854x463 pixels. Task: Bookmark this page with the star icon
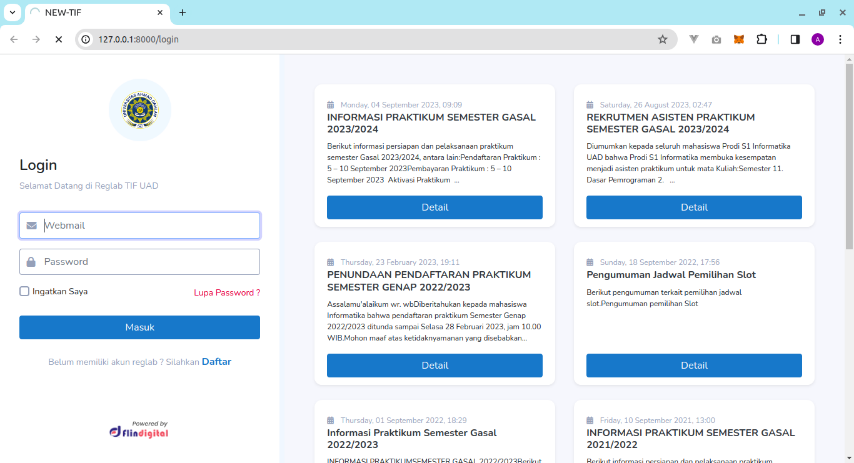[x=662, y=39]
